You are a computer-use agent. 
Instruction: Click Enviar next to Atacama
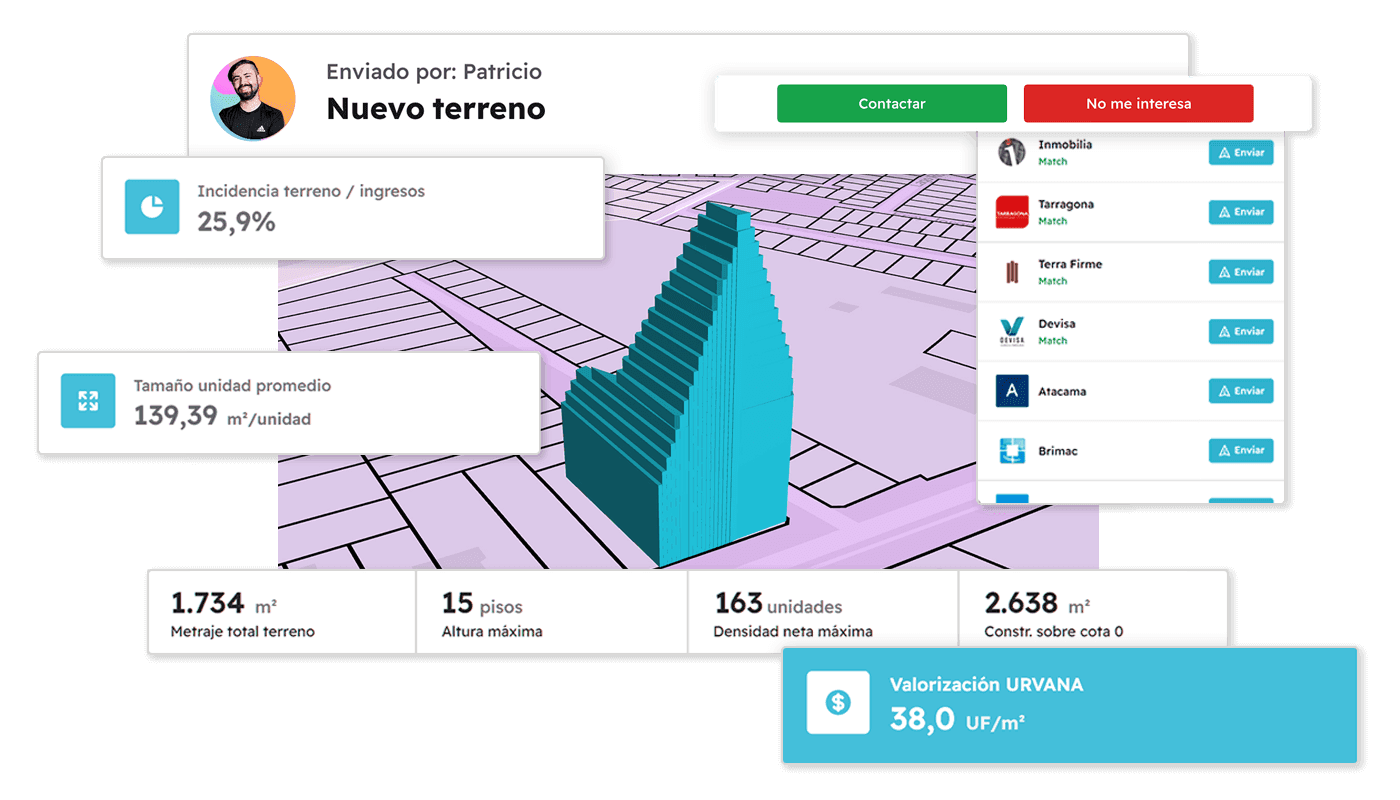[x=1241, y=391]
